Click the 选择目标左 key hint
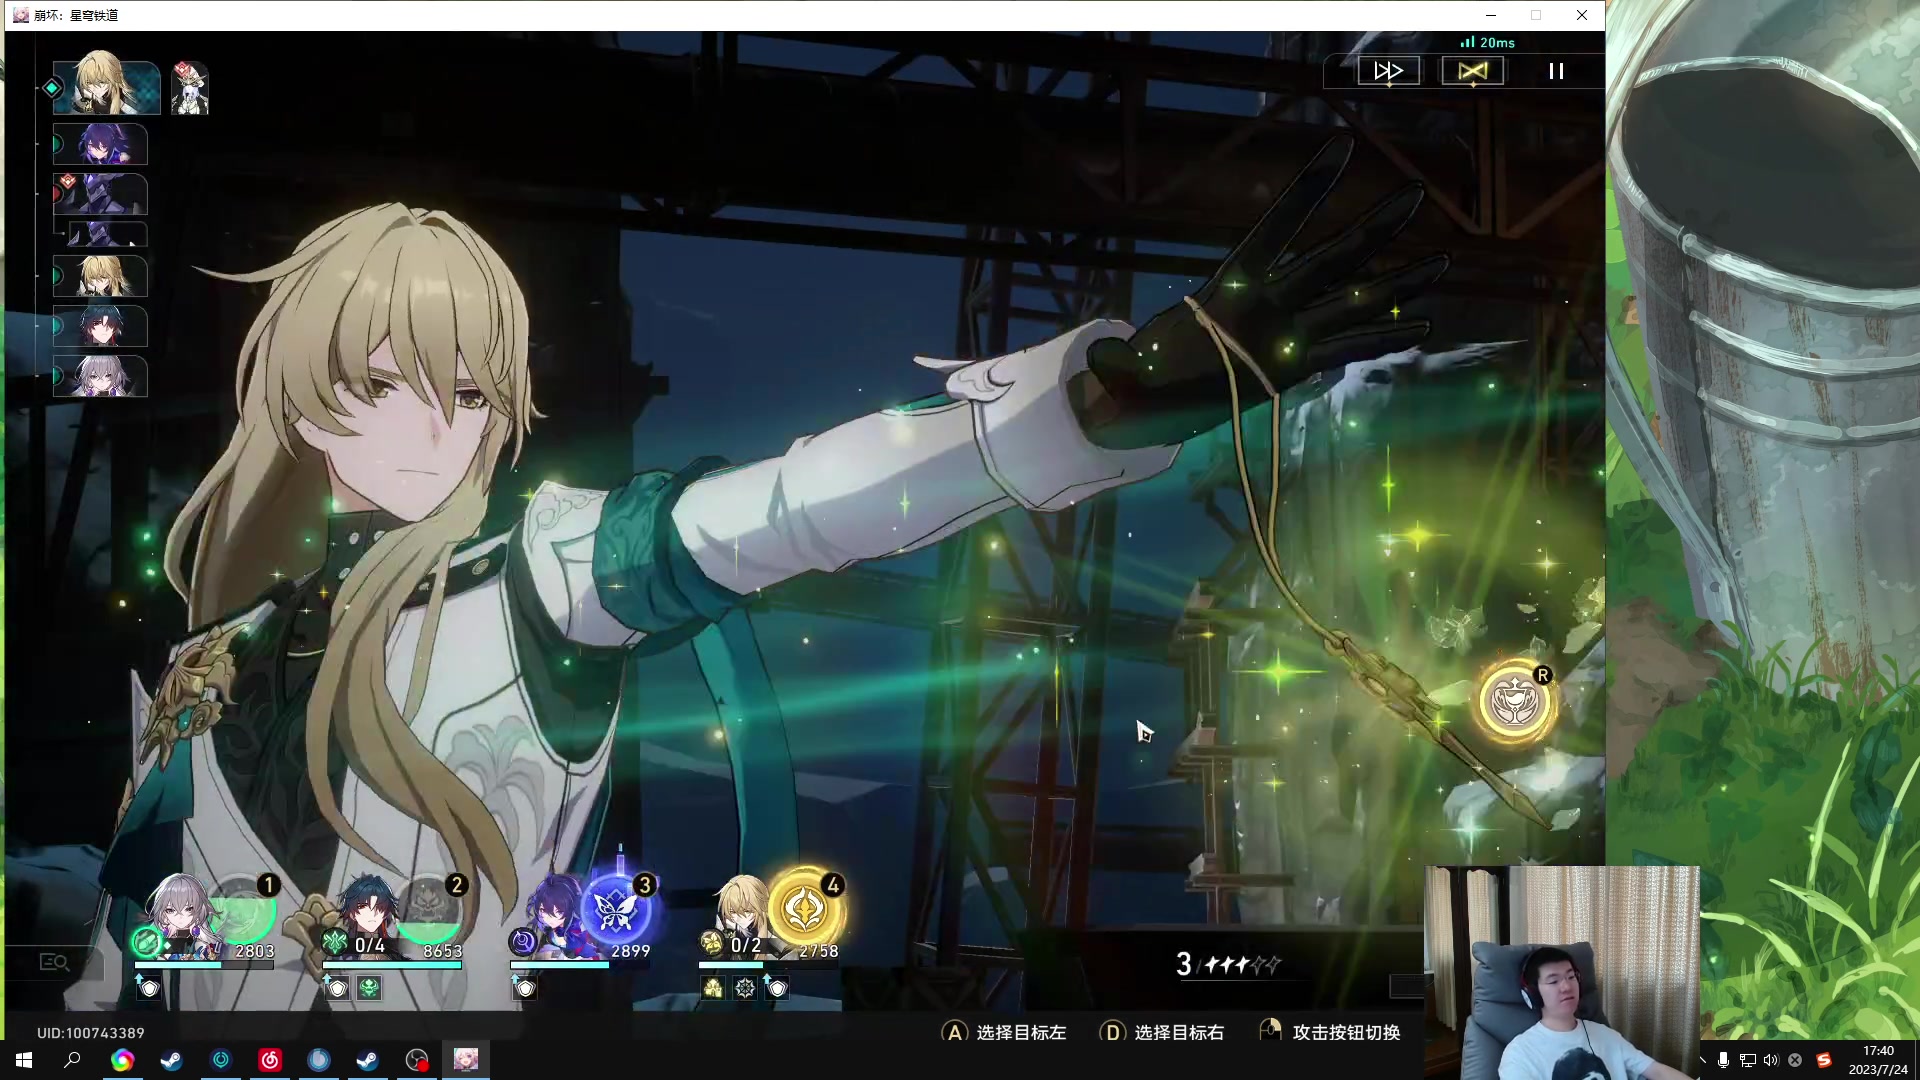1920x1080 pixels. click(1004, 1032)
